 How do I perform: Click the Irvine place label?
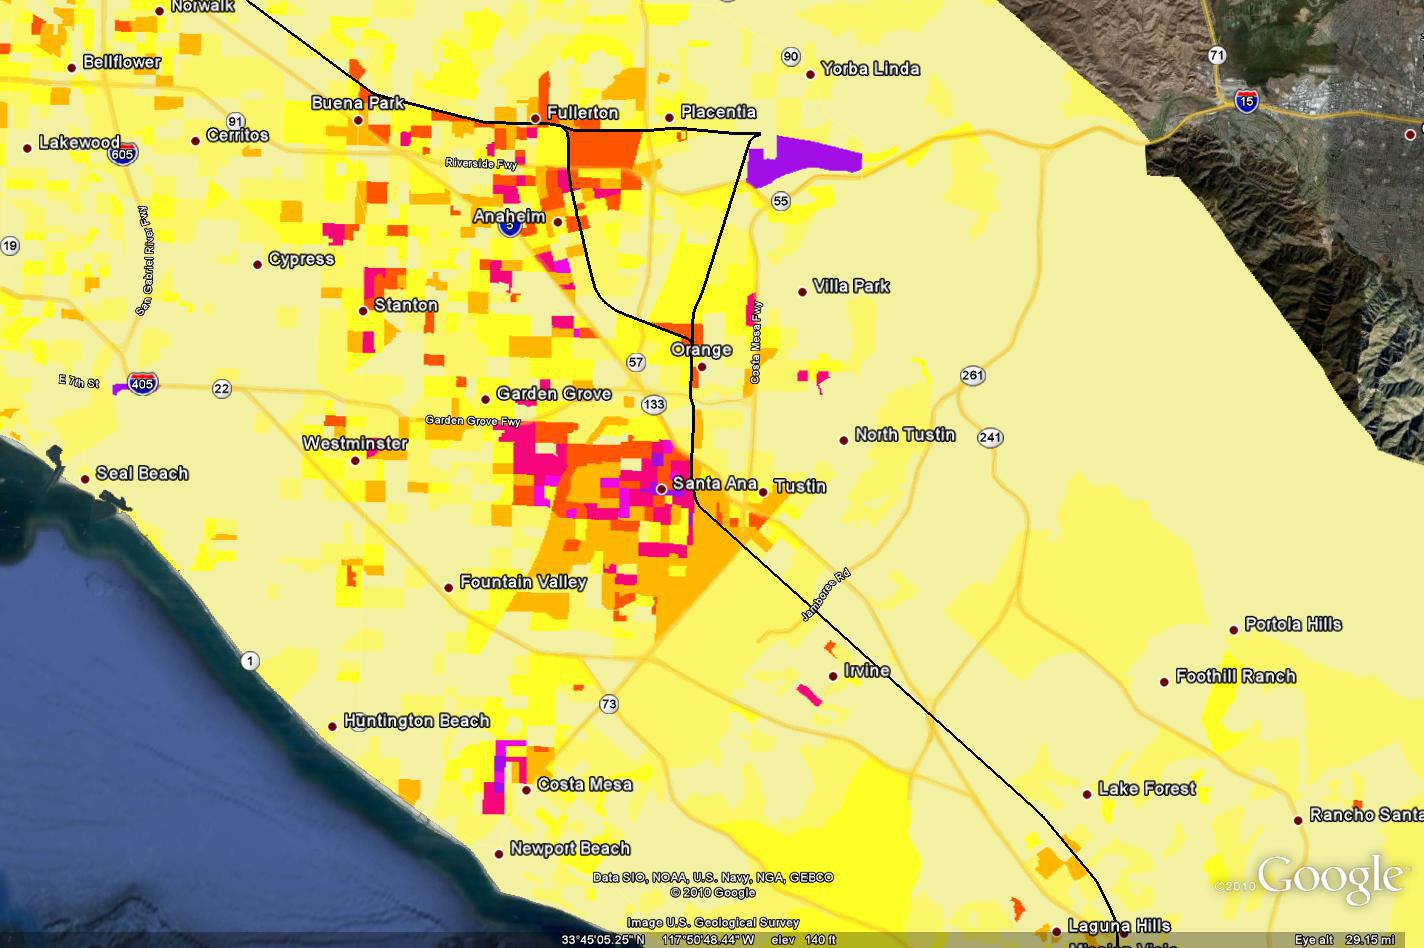(x=866, y=670)
